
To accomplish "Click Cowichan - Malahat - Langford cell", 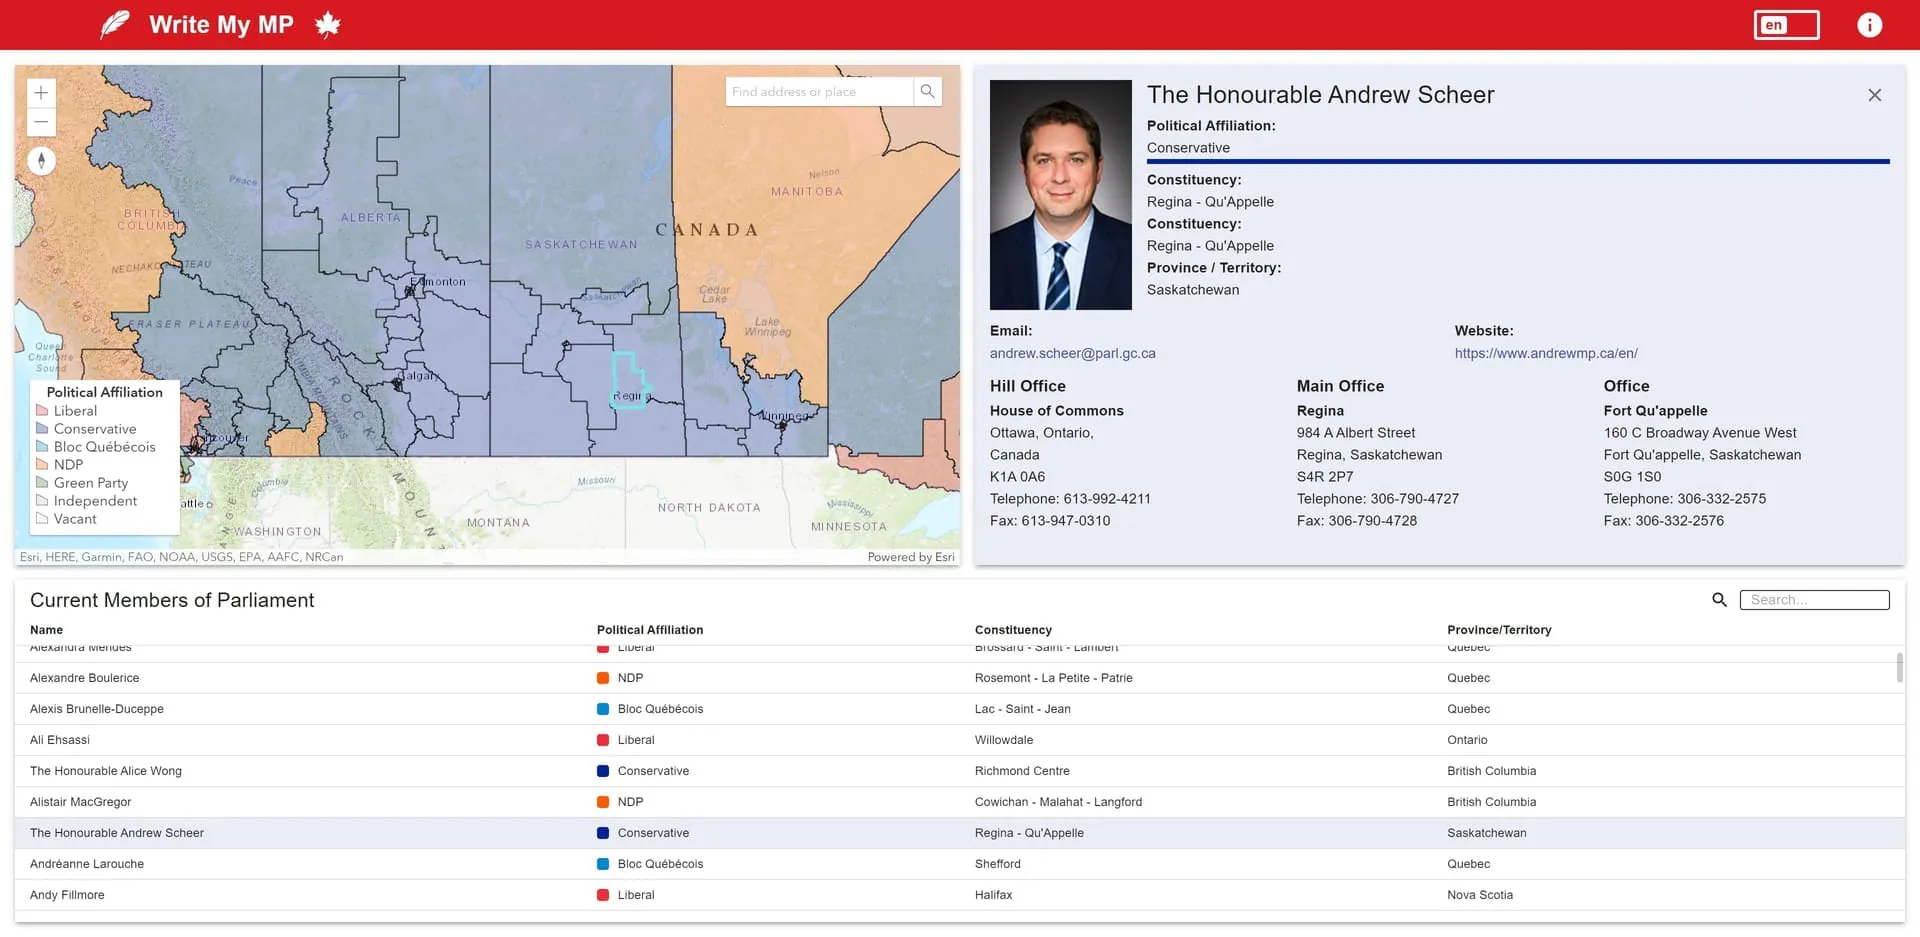I will pos(1058,802).
